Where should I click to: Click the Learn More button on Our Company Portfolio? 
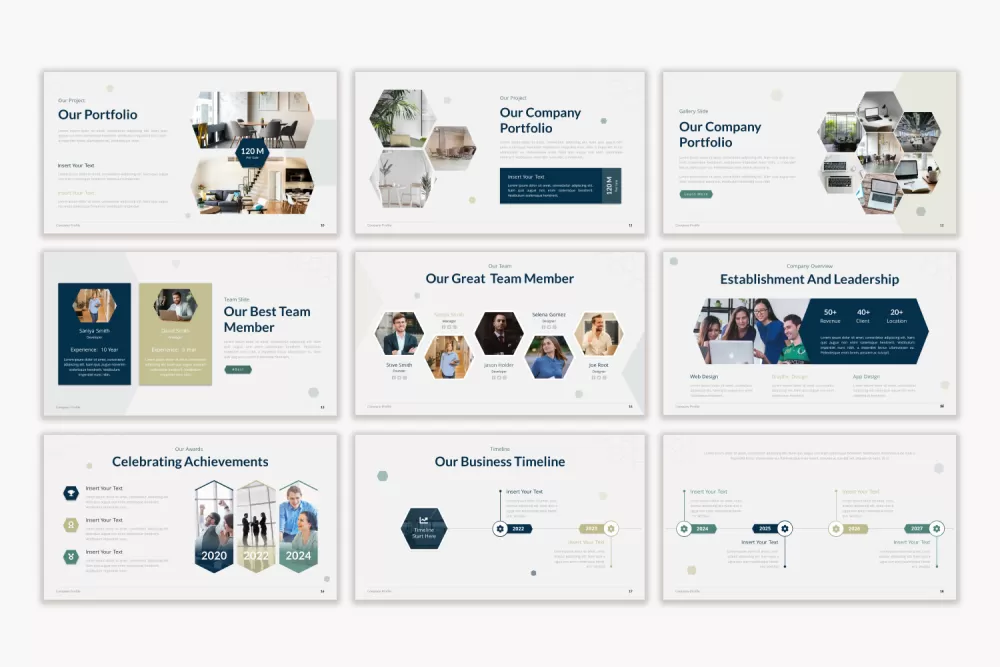(x=694, y=194)
